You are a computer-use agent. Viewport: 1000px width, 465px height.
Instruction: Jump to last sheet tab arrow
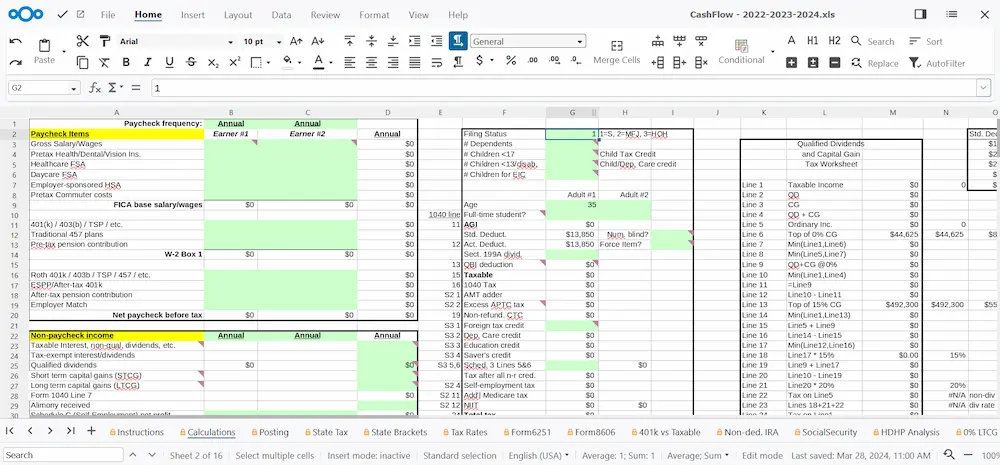(71, 431)
